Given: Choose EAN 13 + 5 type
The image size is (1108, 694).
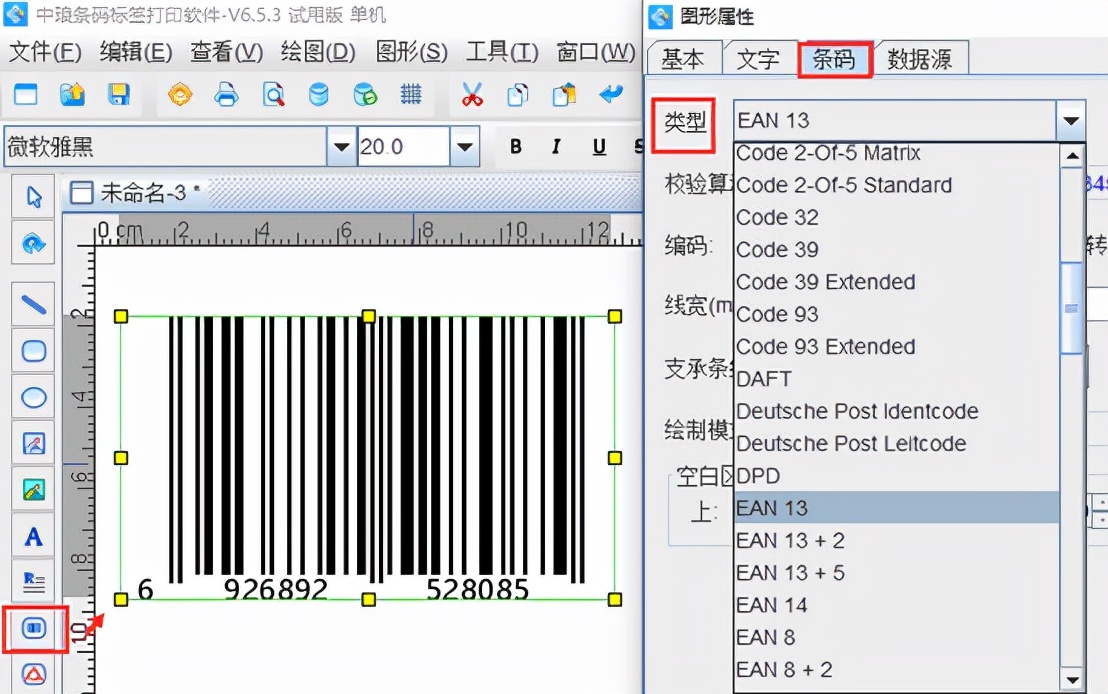Looking at the screenshot, I should pos(896,572).
